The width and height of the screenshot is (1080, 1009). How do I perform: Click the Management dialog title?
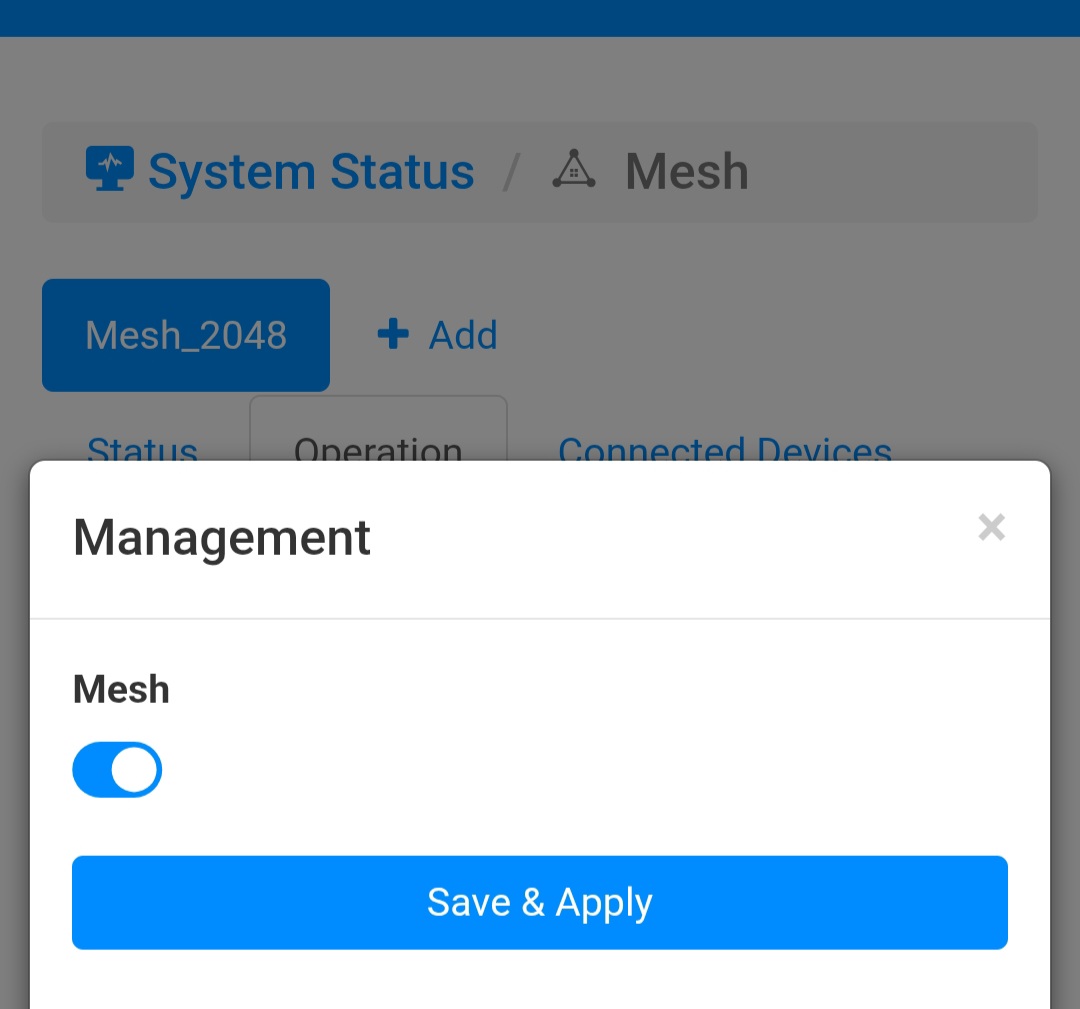tap(222, 537)
